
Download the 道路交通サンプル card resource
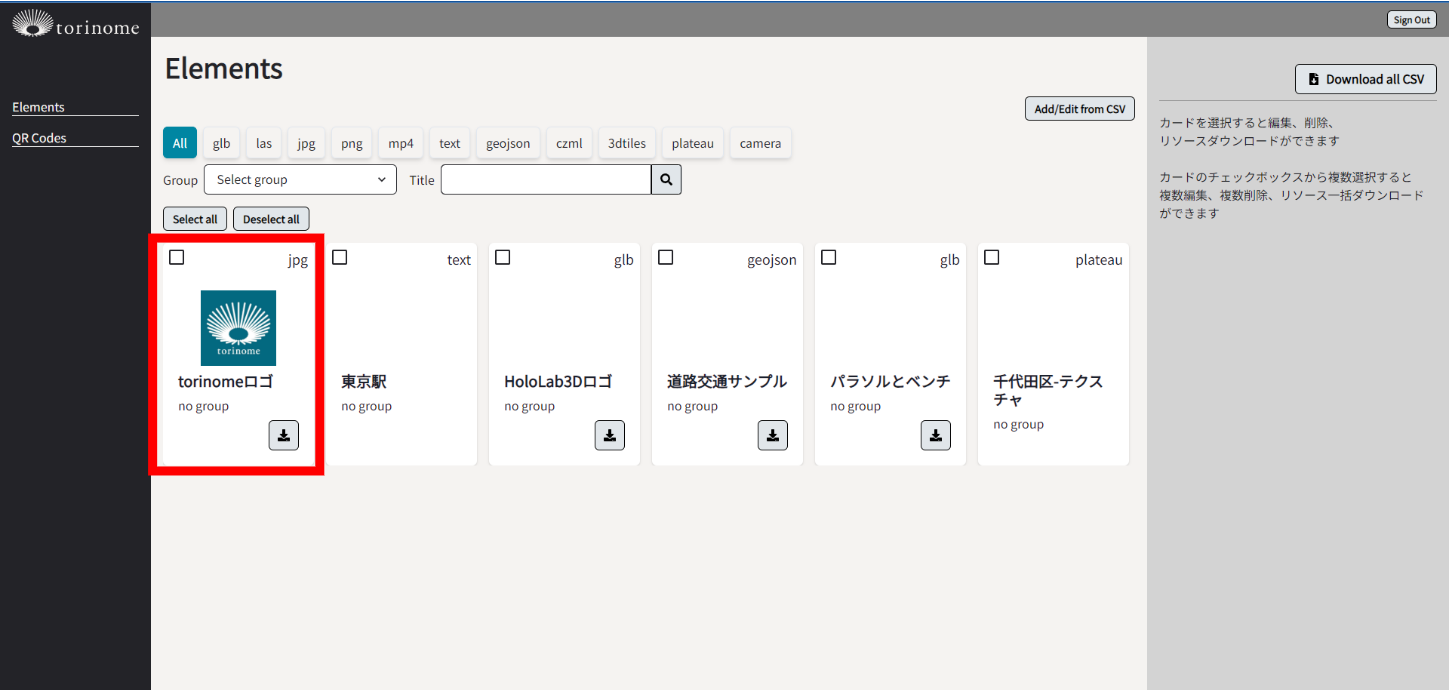pyautogui.click(x=773, y=435)
